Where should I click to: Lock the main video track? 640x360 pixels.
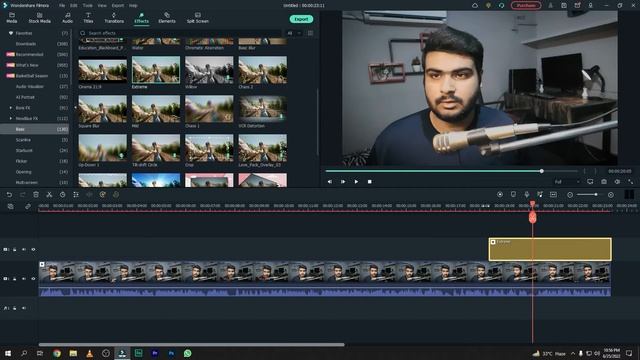(x=14, y=279)
